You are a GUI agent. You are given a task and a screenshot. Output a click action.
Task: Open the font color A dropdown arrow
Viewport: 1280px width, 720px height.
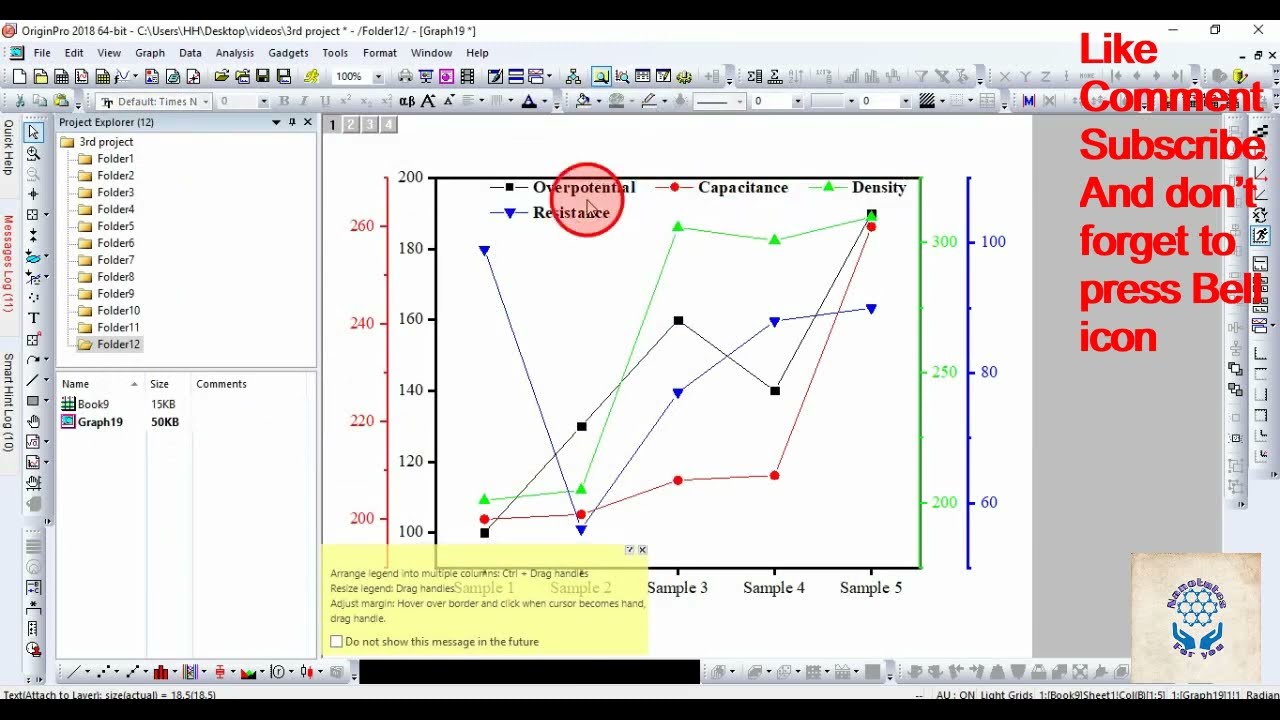(x=544, y=101)
